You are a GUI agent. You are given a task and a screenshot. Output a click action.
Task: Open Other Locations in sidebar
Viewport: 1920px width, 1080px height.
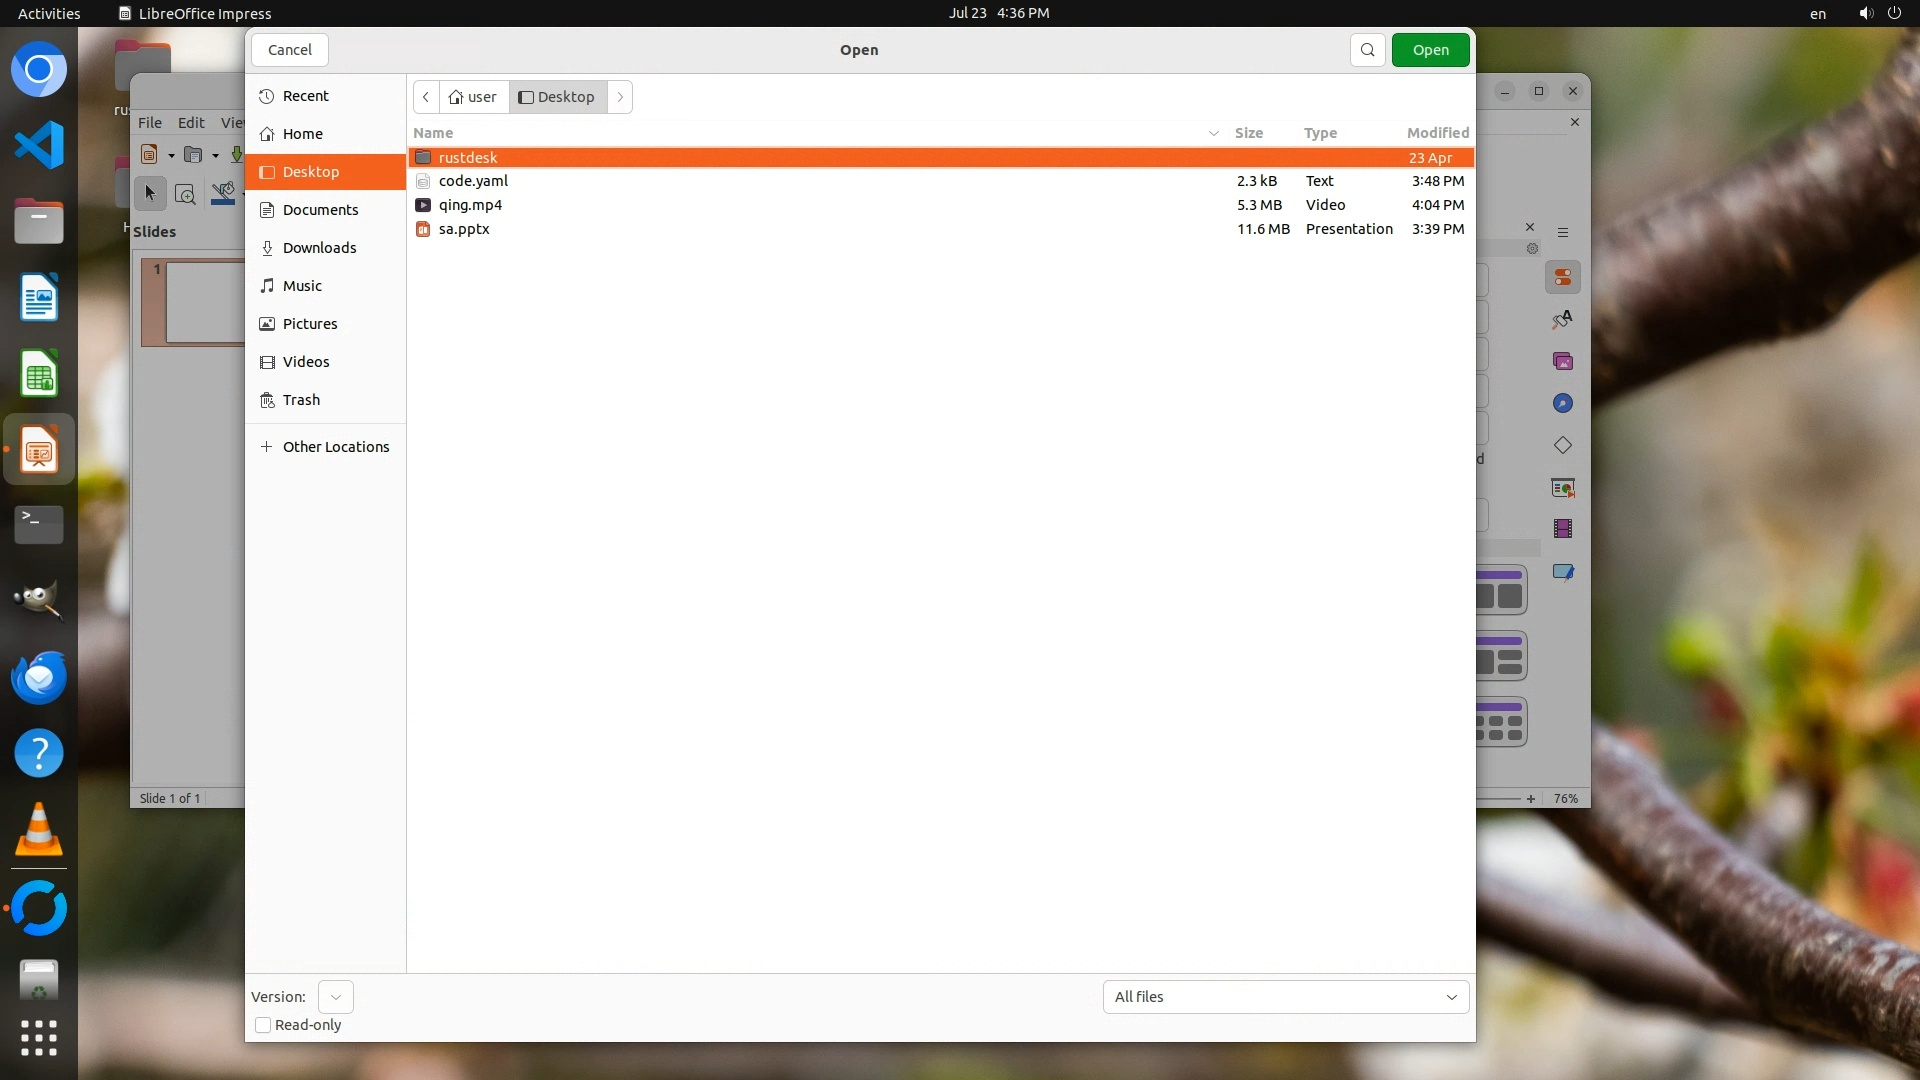(x=335, y=447)
